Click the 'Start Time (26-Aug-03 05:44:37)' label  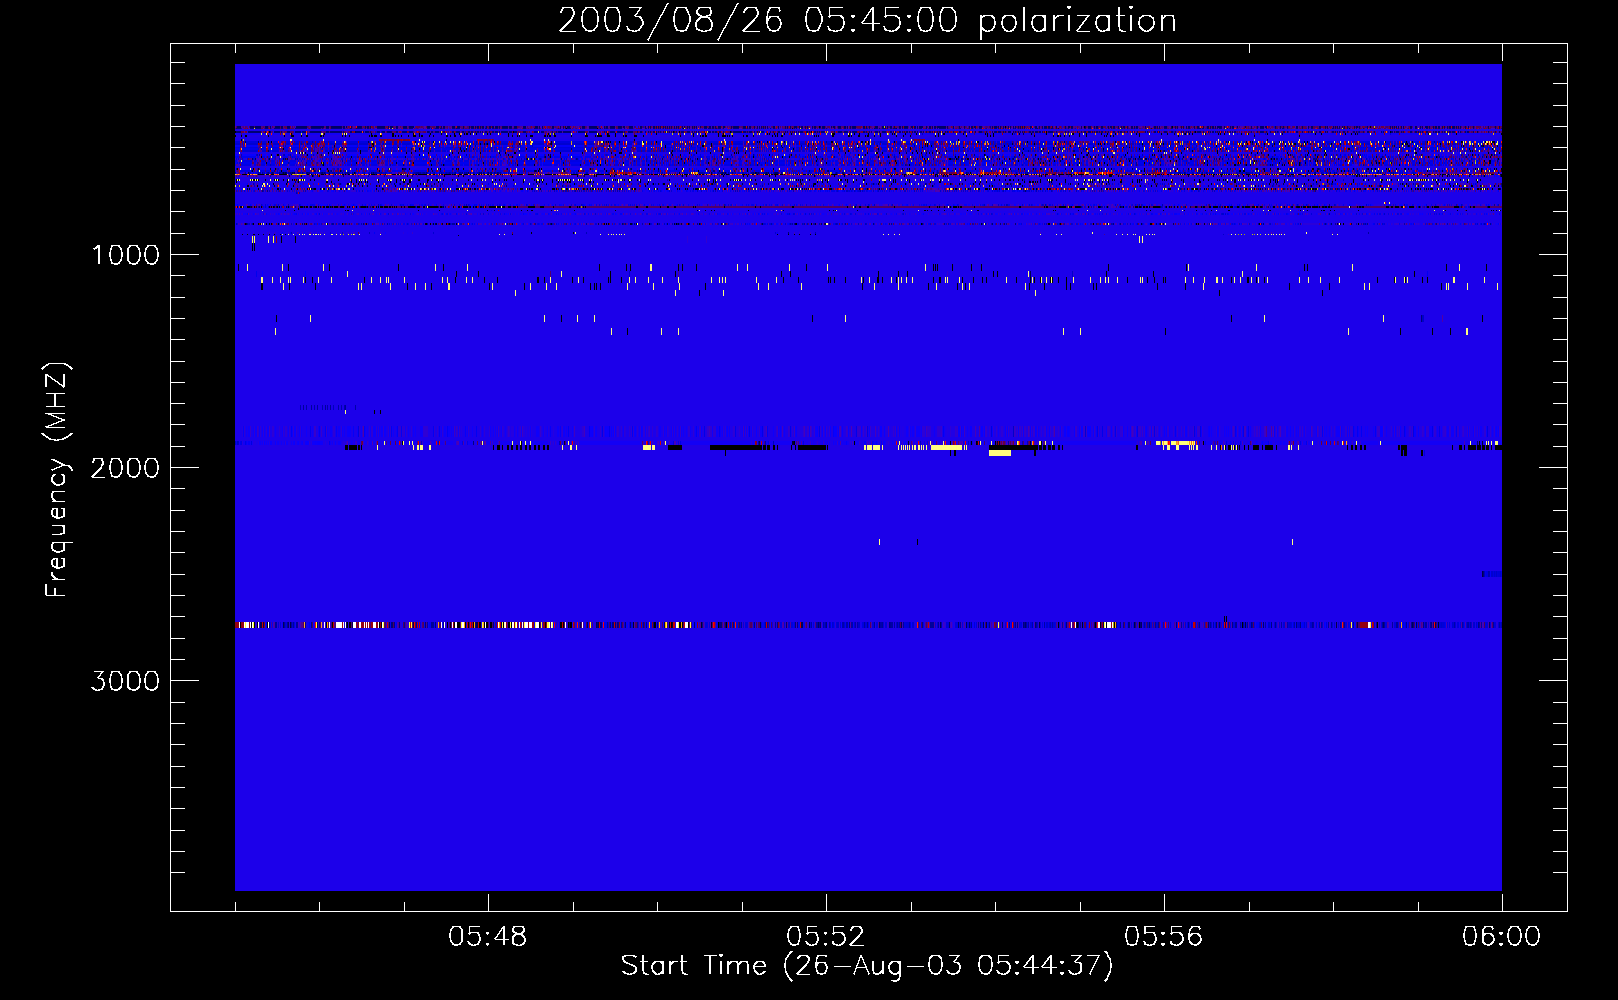[x=867, y=966]
